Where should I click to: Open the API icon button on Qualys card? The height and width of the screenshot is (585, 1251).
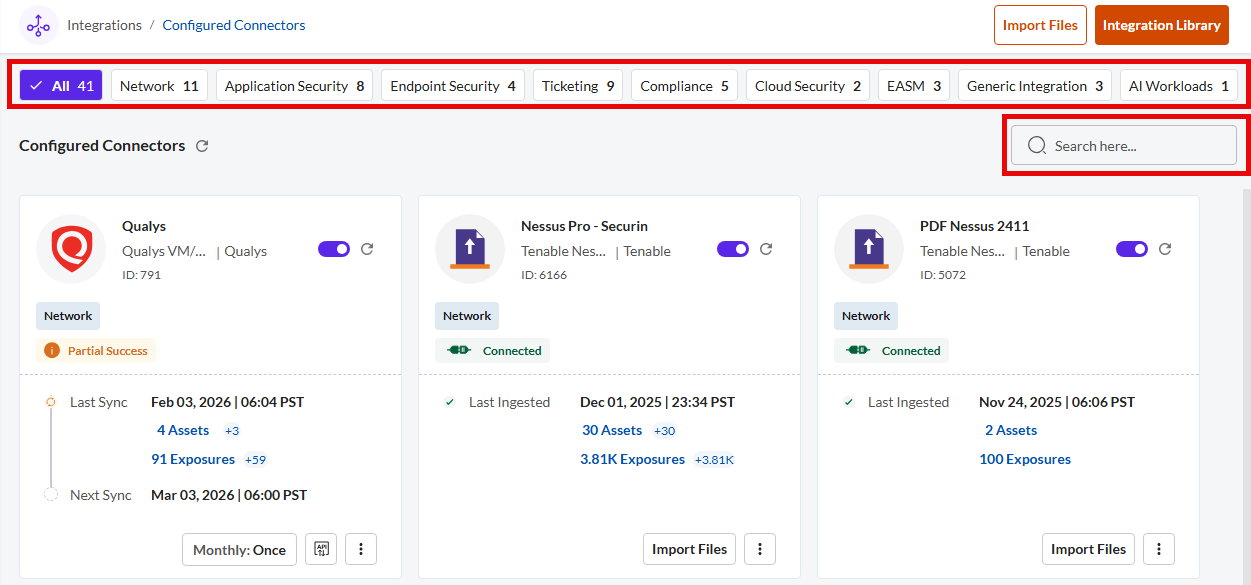321,549
